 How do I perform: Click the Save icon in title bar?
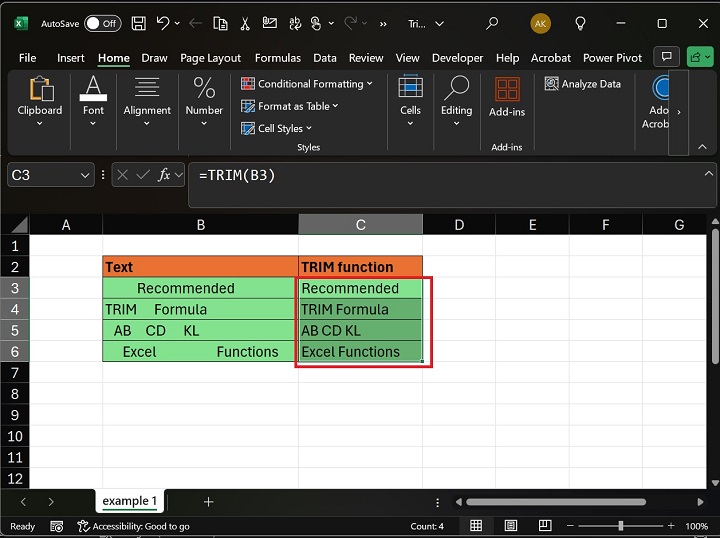click(x=138, y=23)
